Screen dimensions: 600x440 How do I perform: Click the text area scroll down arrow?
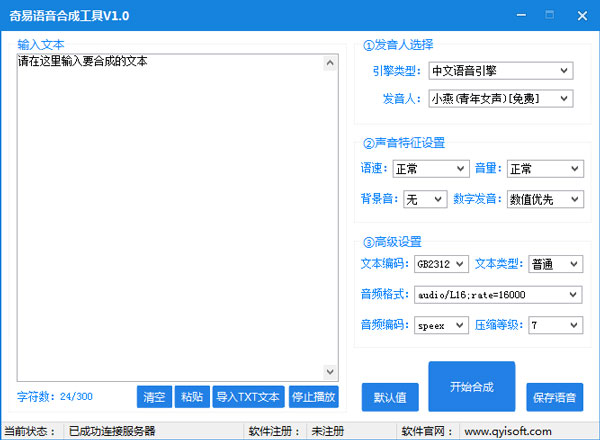[x=330, y=372]
